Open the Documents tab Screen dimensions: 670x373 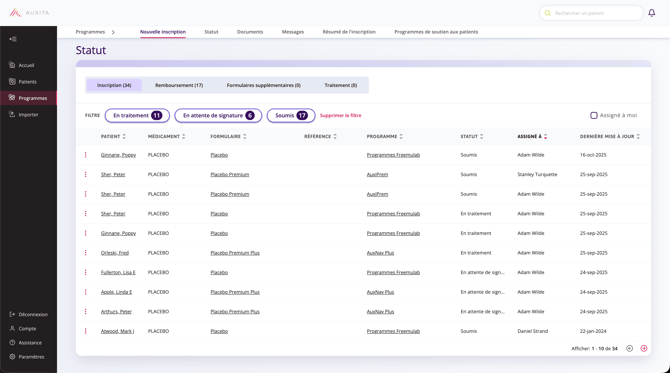(250, 32)
